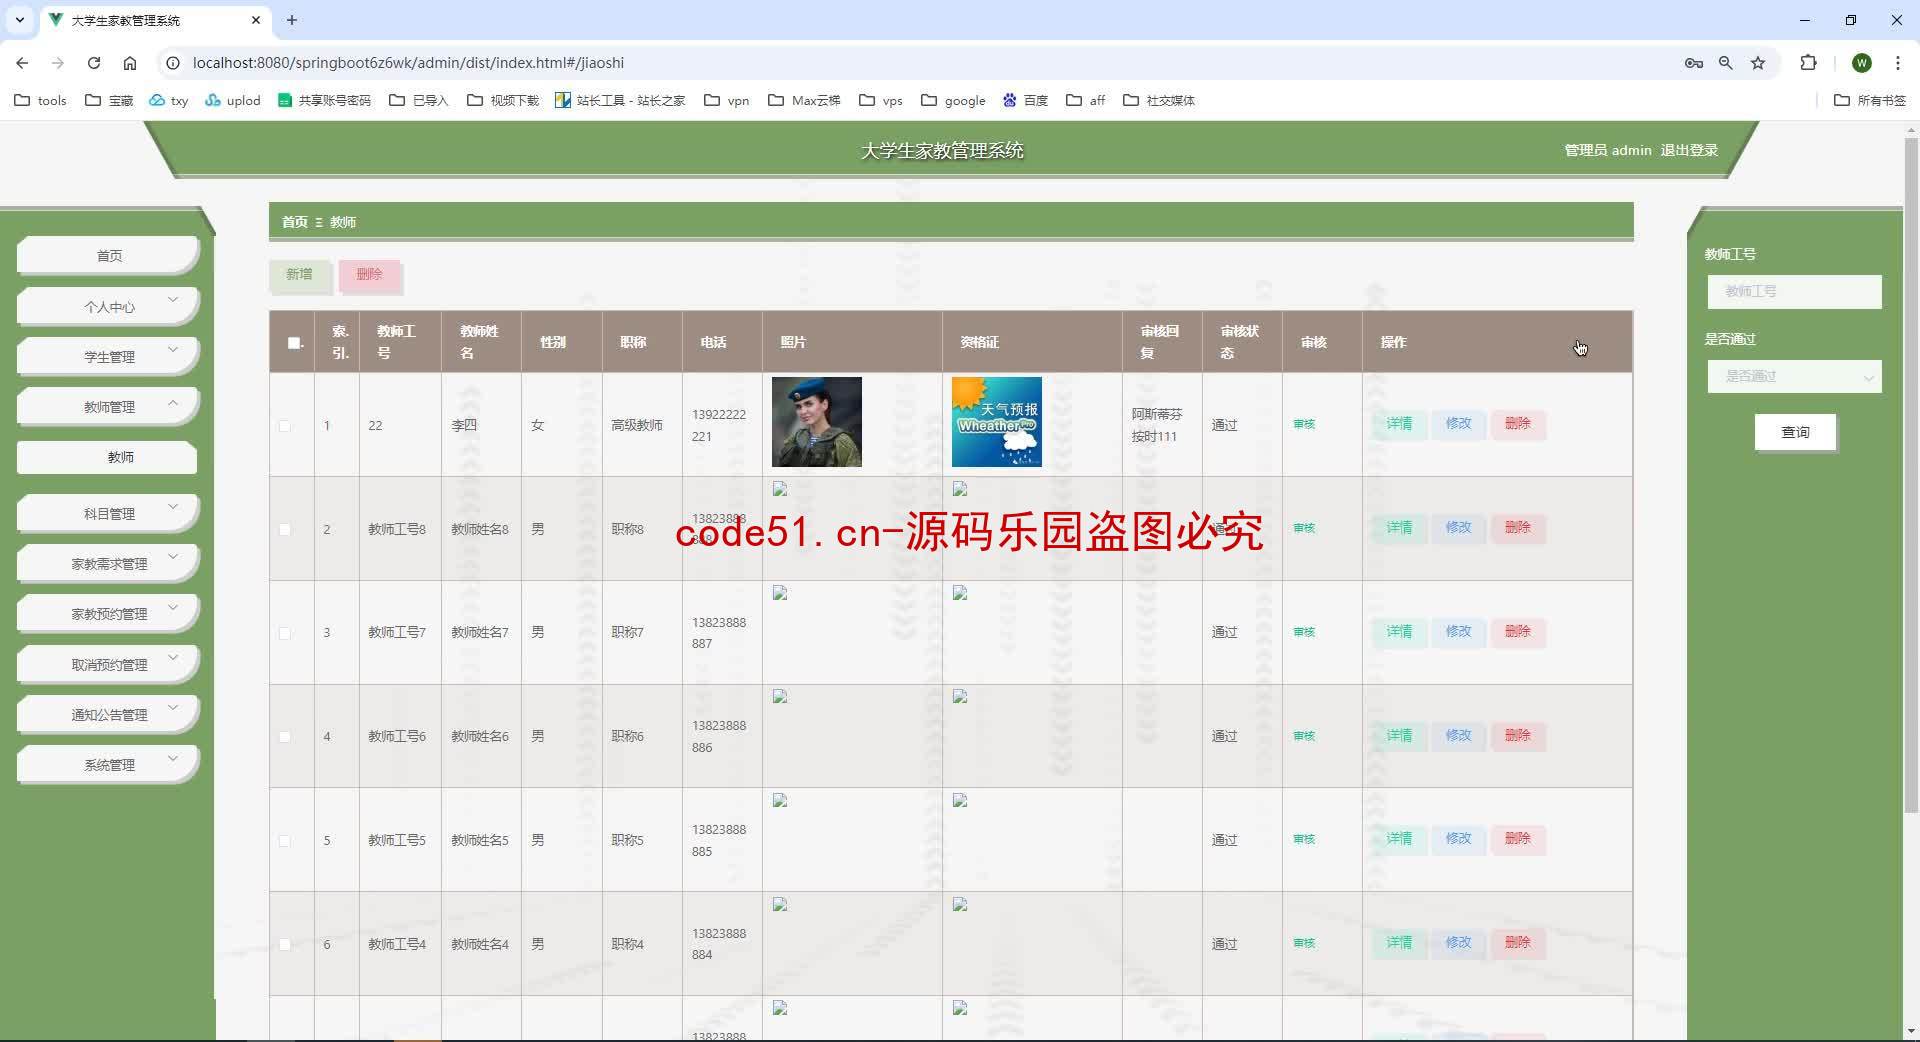Check the checkbox for row 教师工号6
The width and height of the screenshot is (1920, 1042).
click(284, 737)
